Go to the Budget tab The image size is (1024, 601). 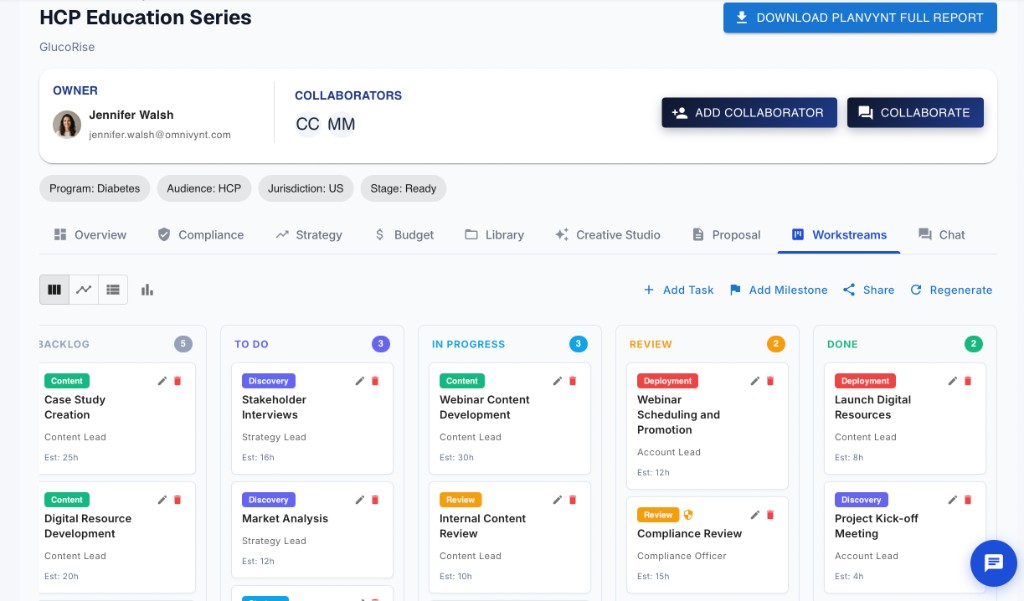pos(403,235)
